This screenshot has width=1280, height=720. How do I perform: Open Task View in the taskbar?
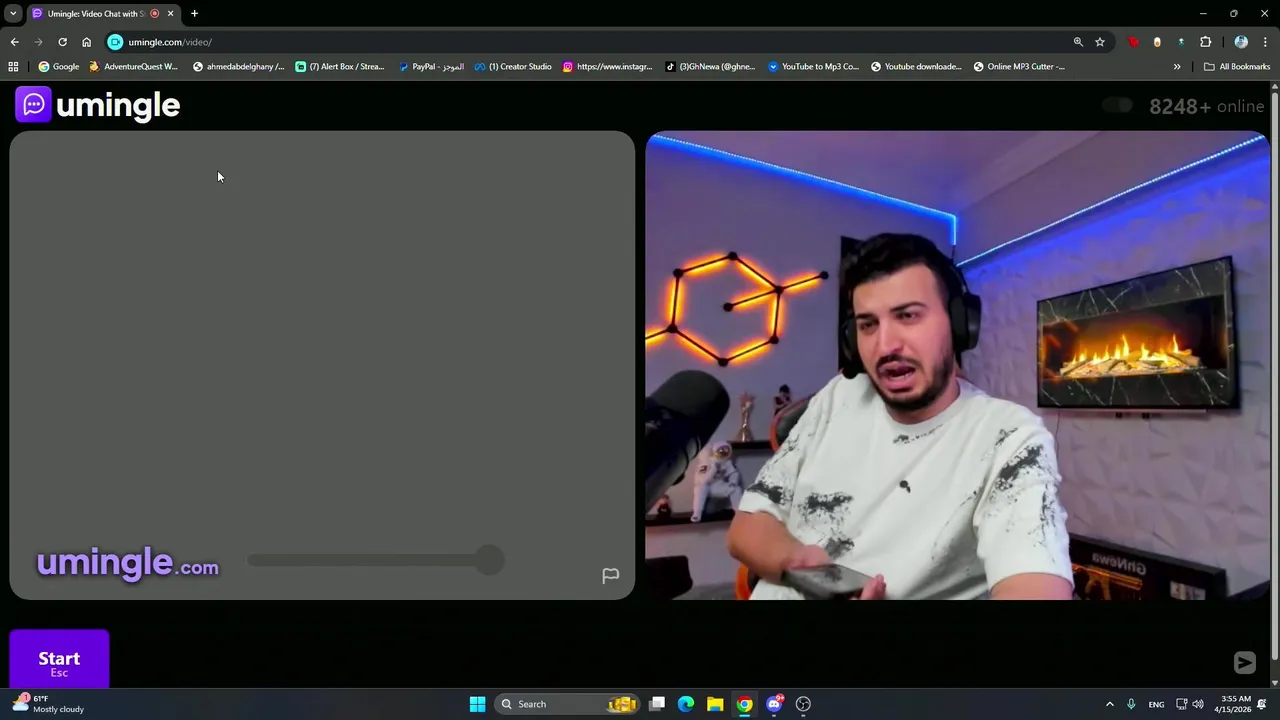(x=657, y=704)
